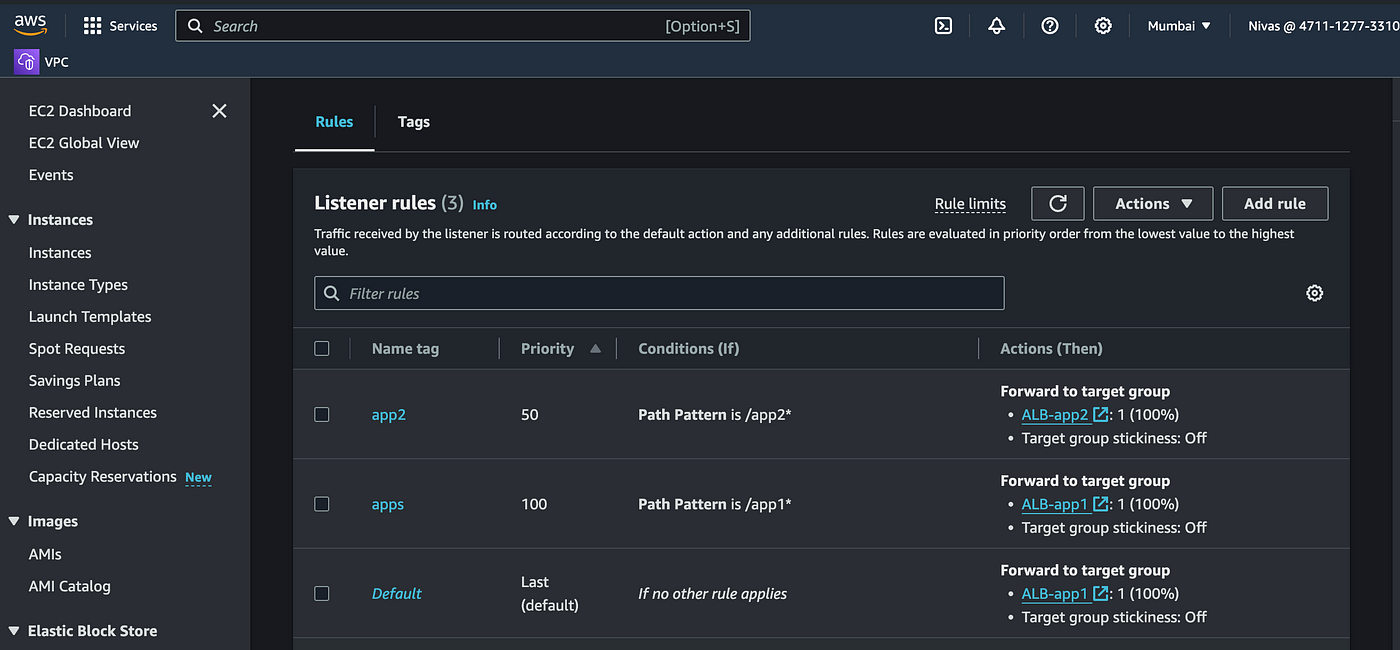Open Instances page in sidebar
The height and width of the screenshot is (650, 1400).
click(x=60, y=253)
